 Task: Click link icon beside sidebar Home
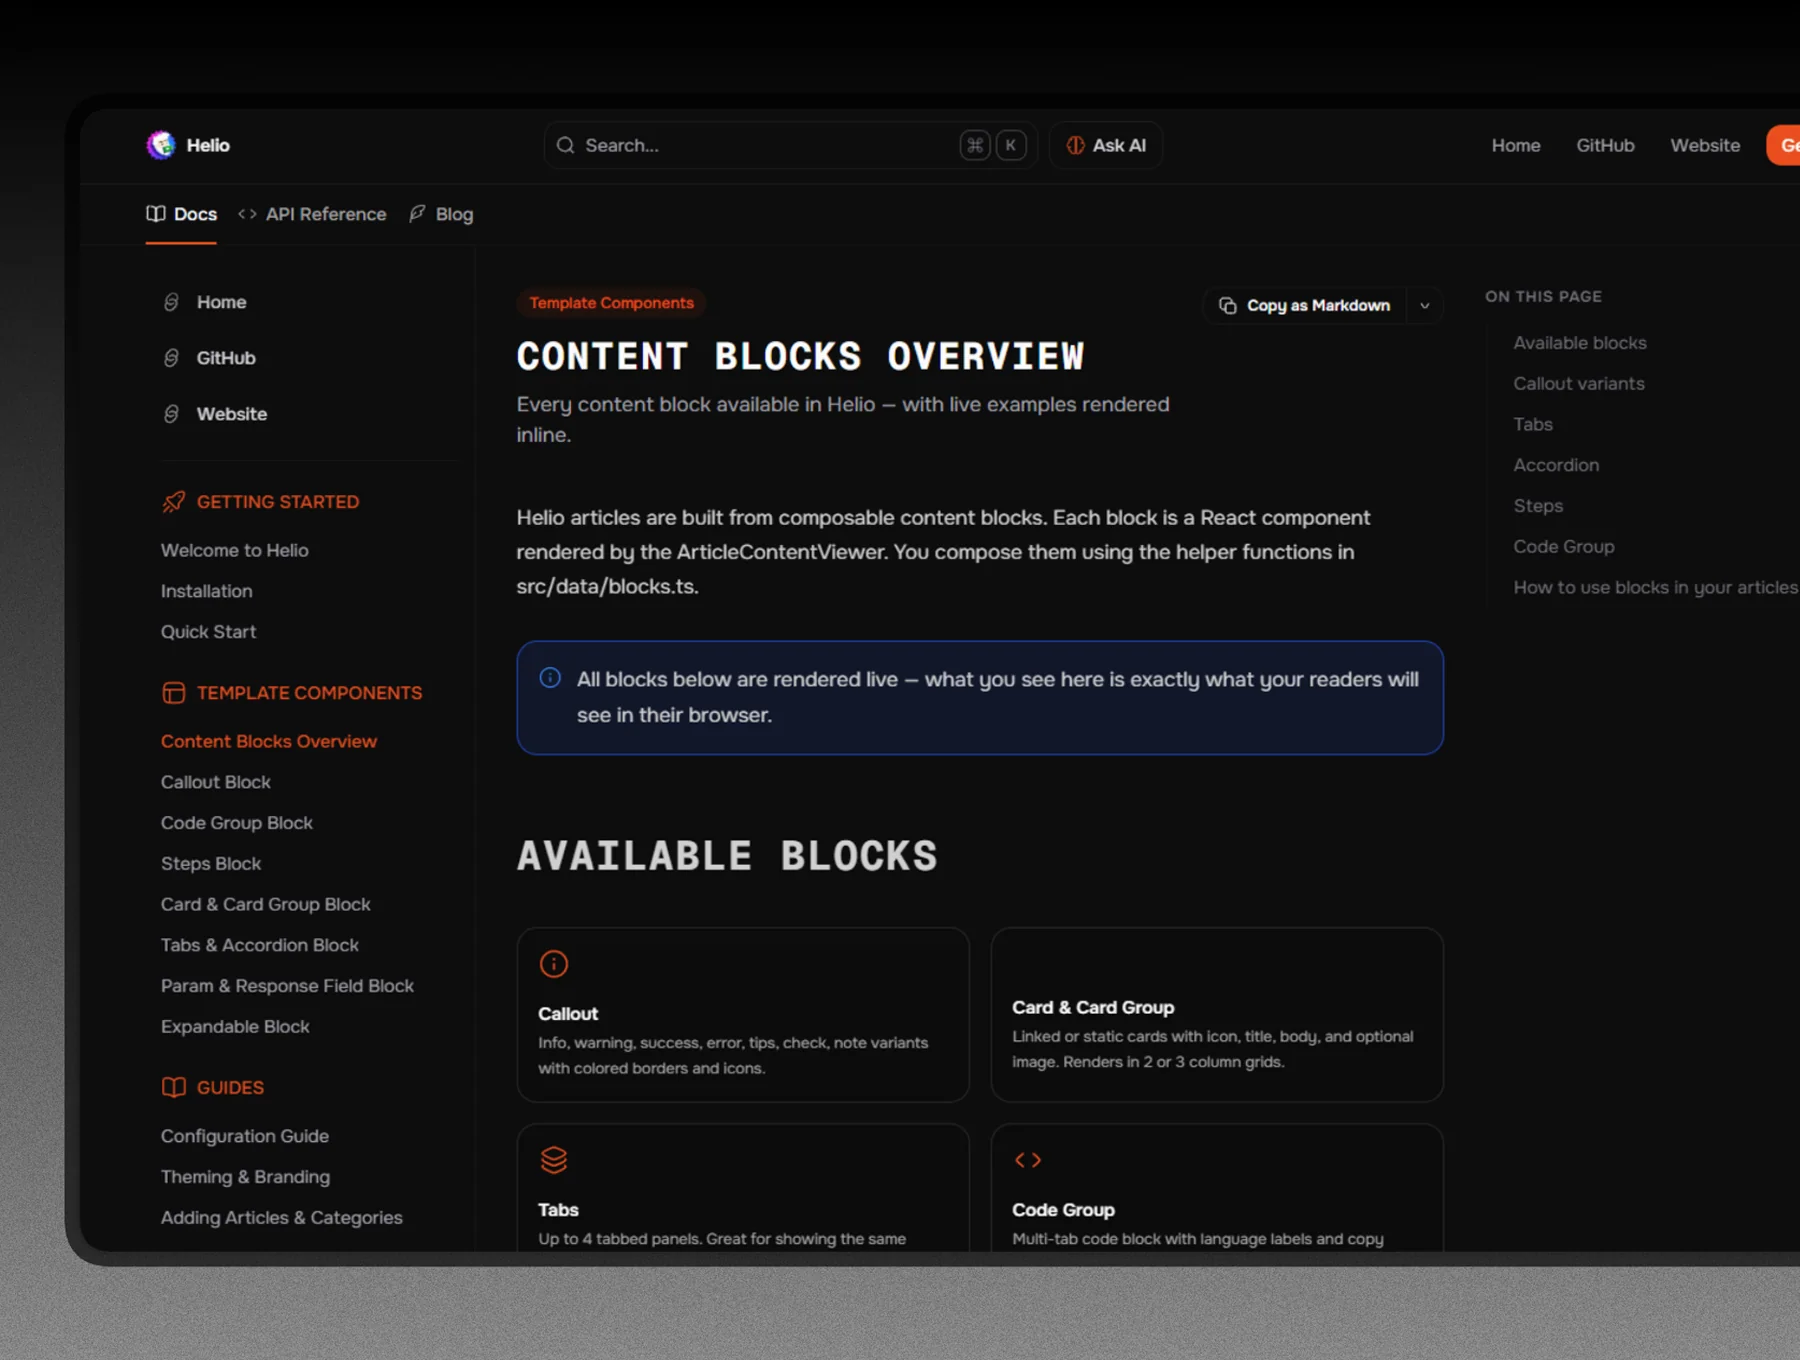171,302
